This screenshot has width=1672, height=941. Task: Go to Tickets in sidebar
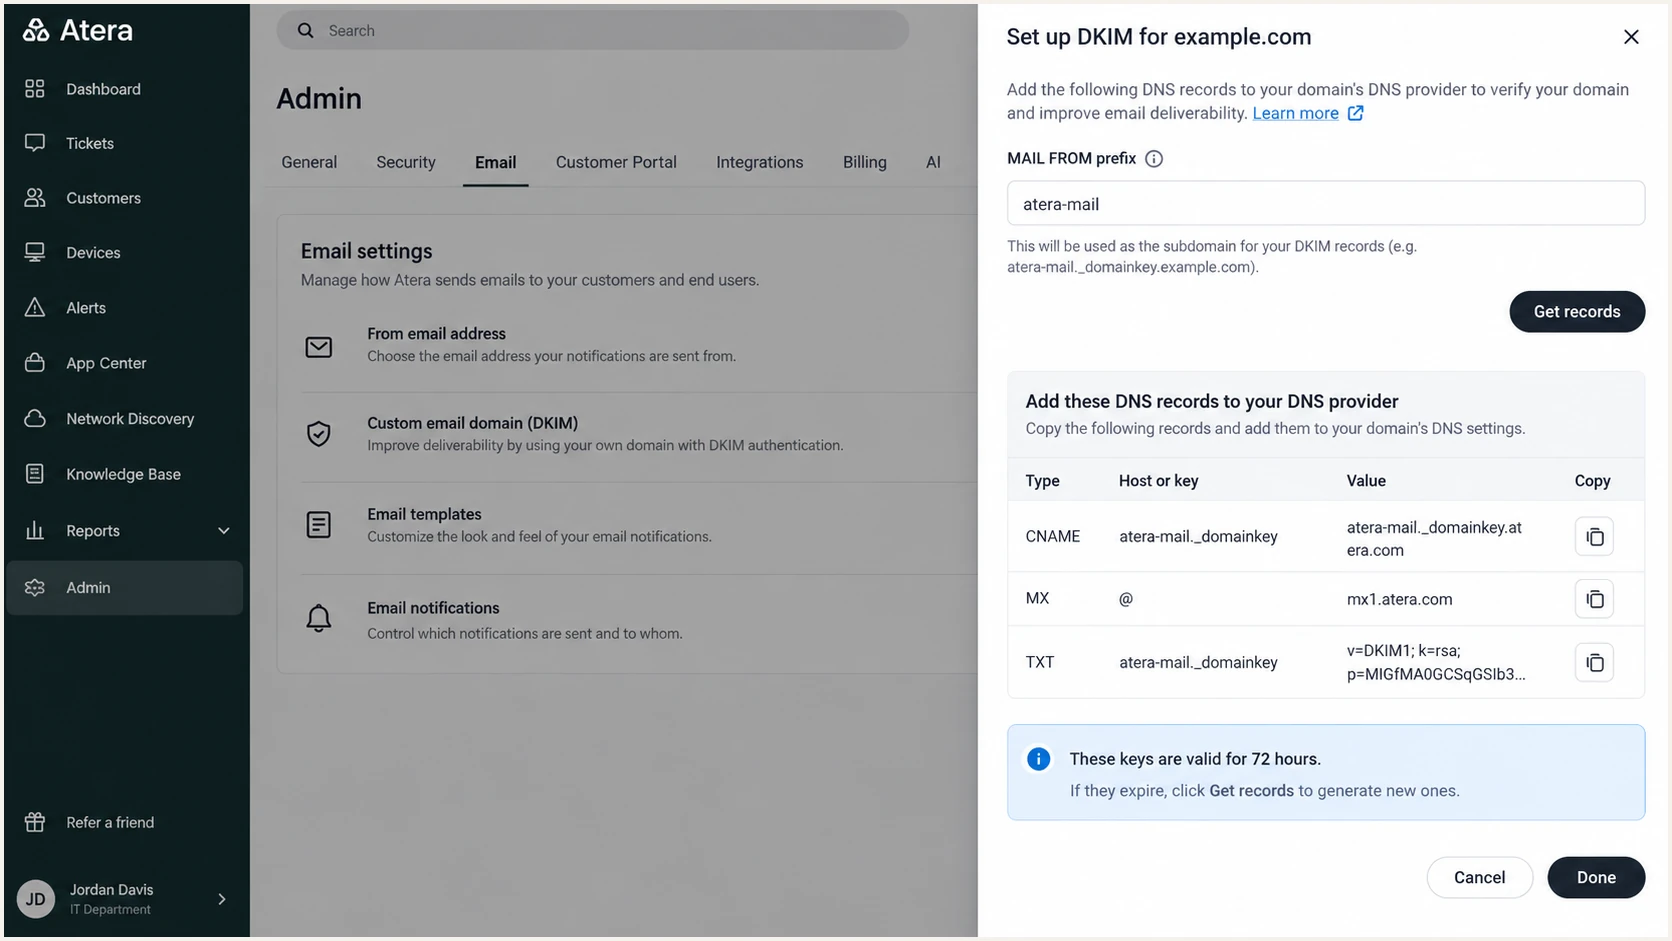(x=90, y=143)
